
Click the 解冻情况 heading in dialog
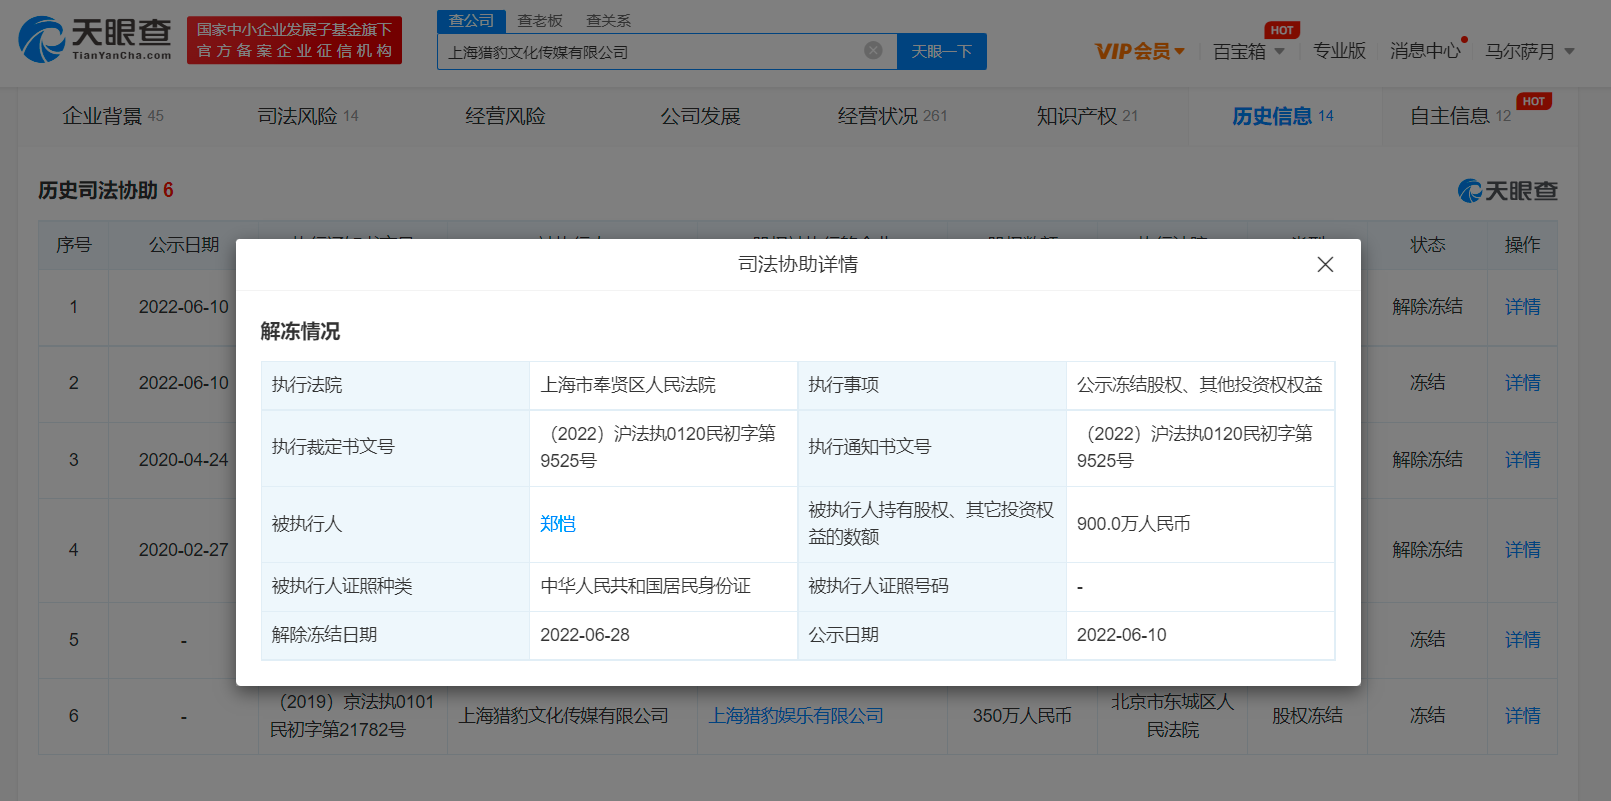coord(300,331)
